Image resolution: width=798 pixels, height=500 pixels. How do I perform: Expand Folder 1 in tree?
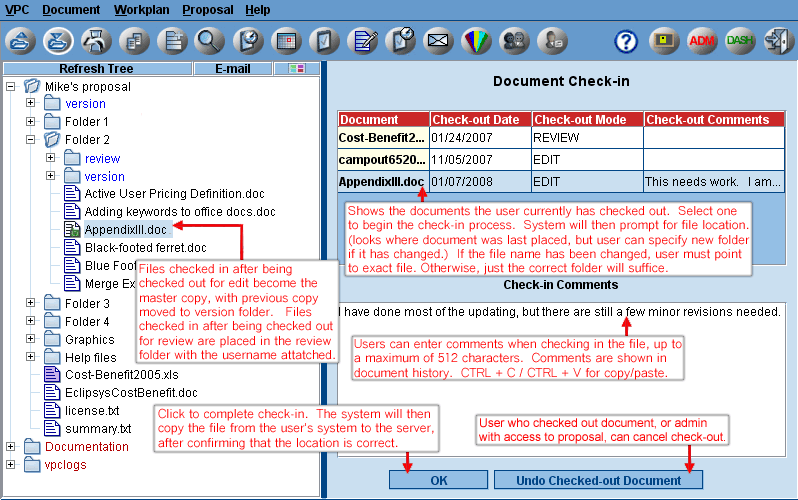click(x=31, y=121)
